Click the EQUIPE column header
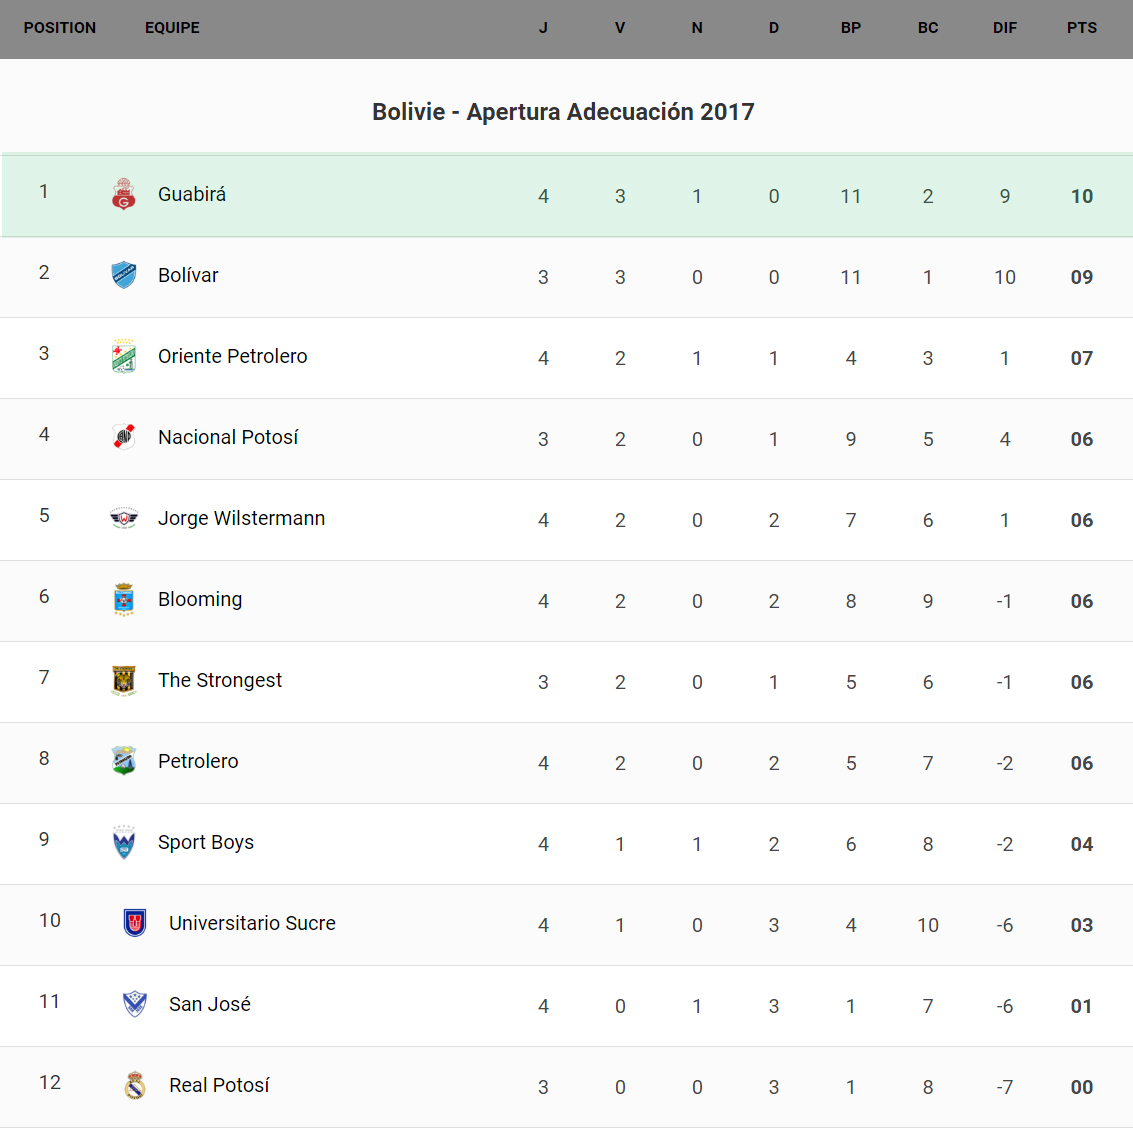The image size is (1133, 1132). coord(172,28)
